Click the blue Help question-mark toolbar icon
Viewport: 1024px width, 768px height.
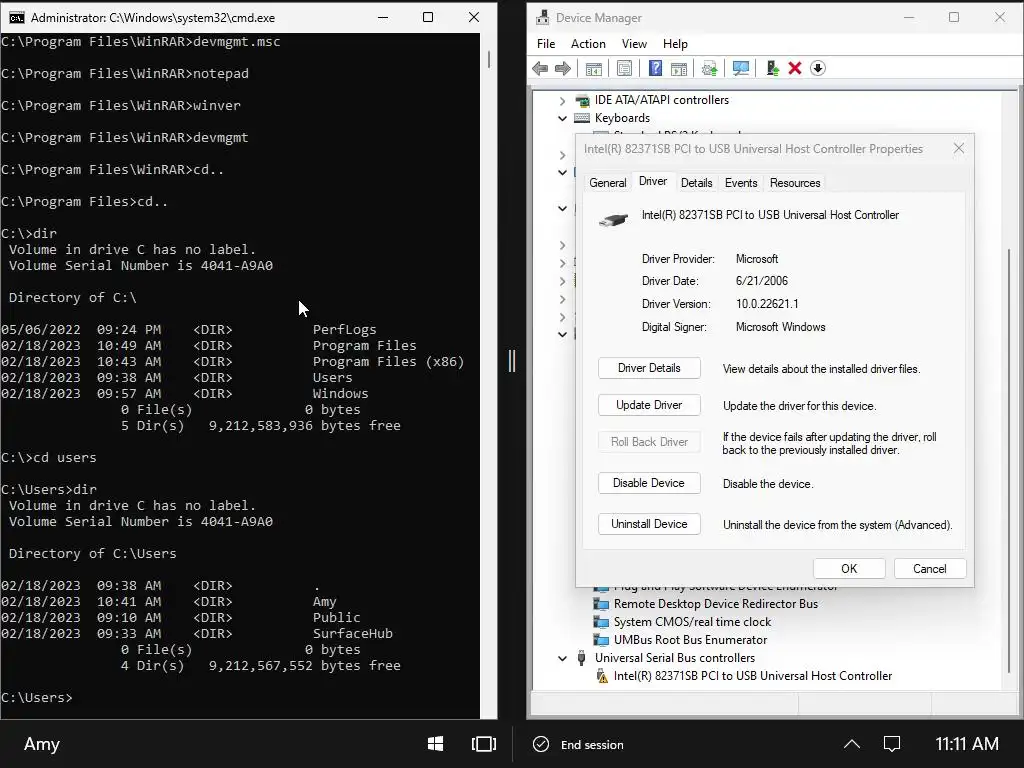(656, 69)
